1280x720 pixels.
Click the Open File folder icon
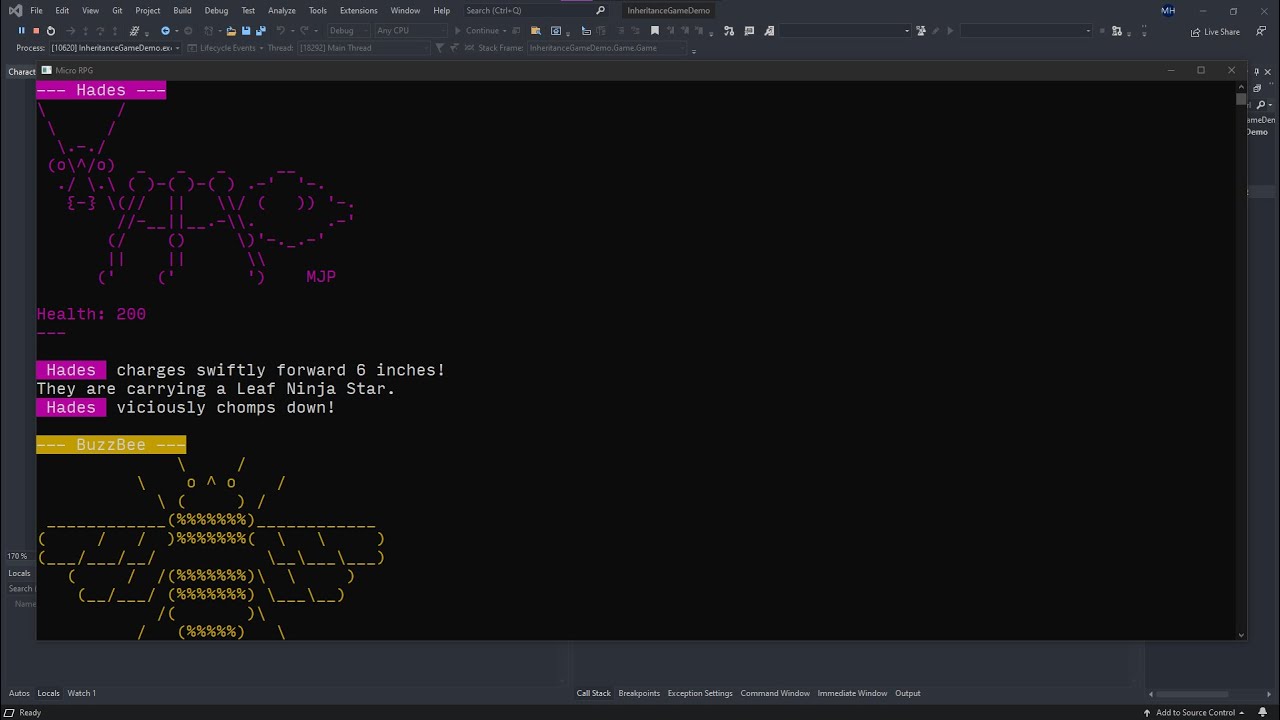click(231, 31)
